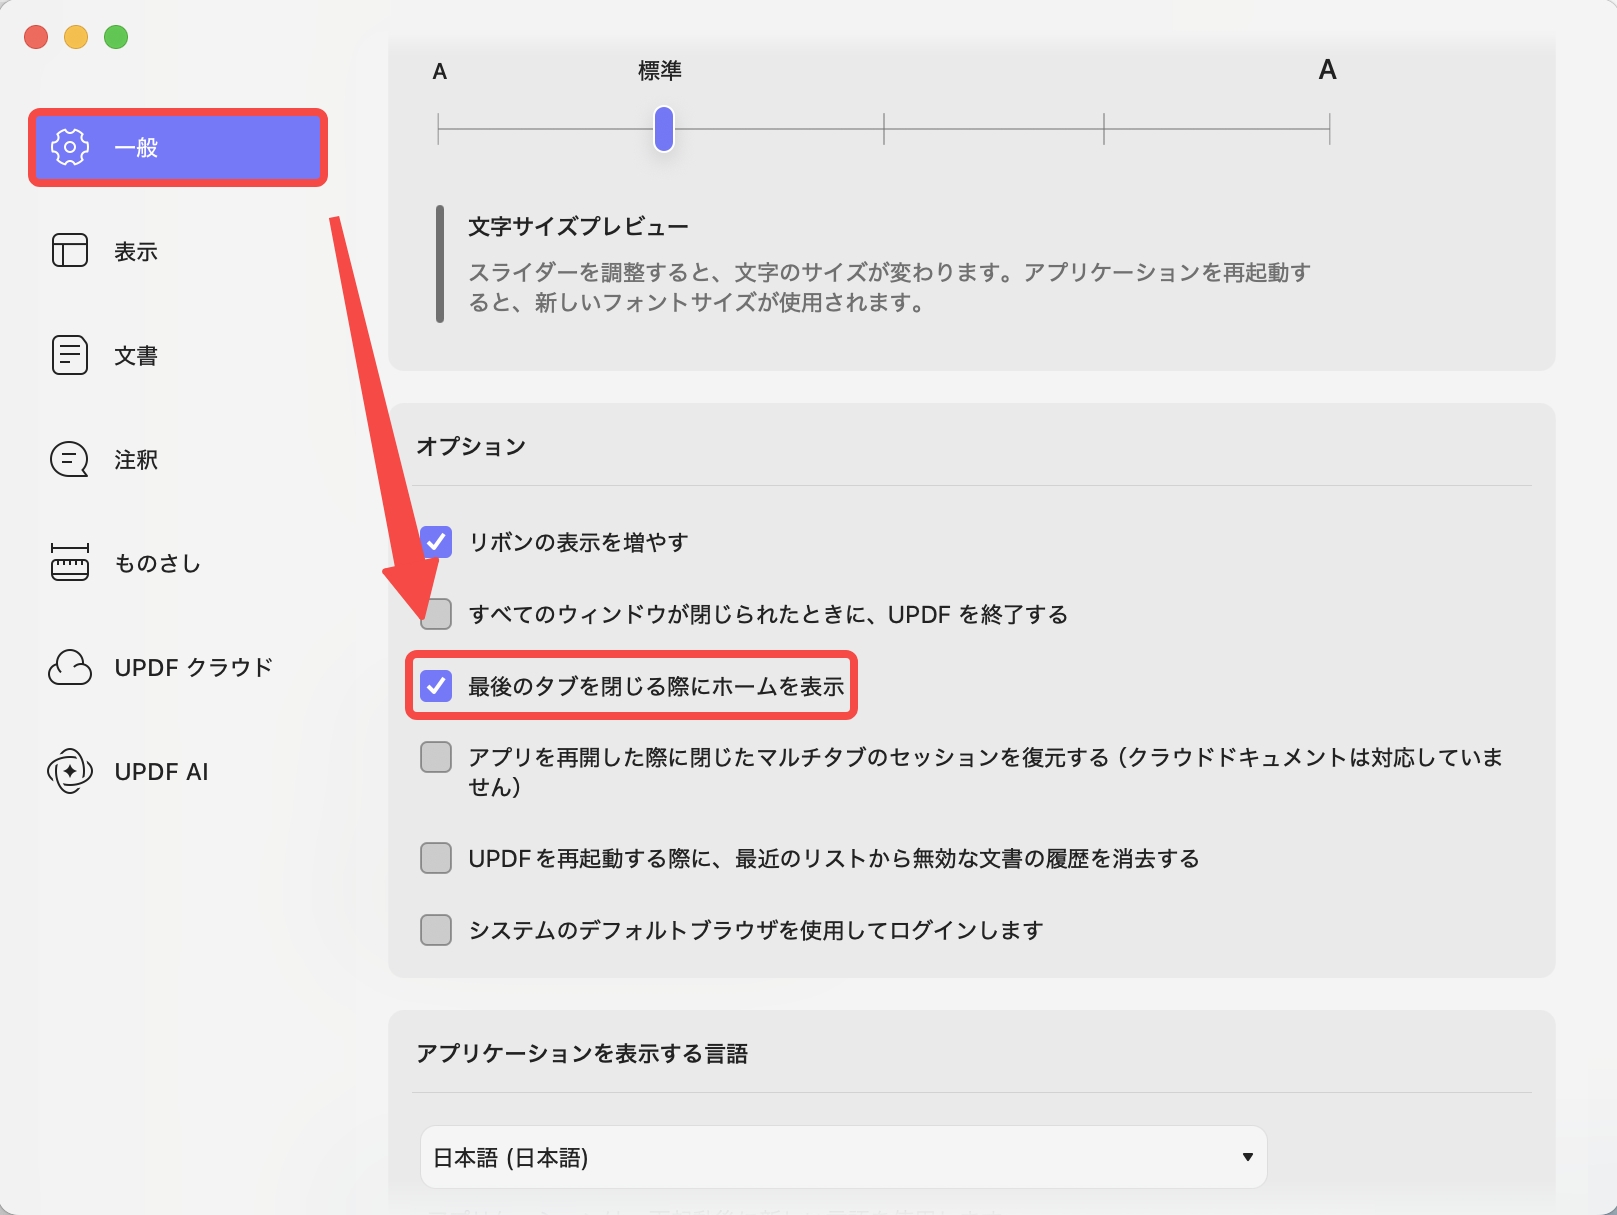The width and height of the screenshot is (1617, 1215).
Task: Open the application language dropdown
Action: coord(843,1156)
